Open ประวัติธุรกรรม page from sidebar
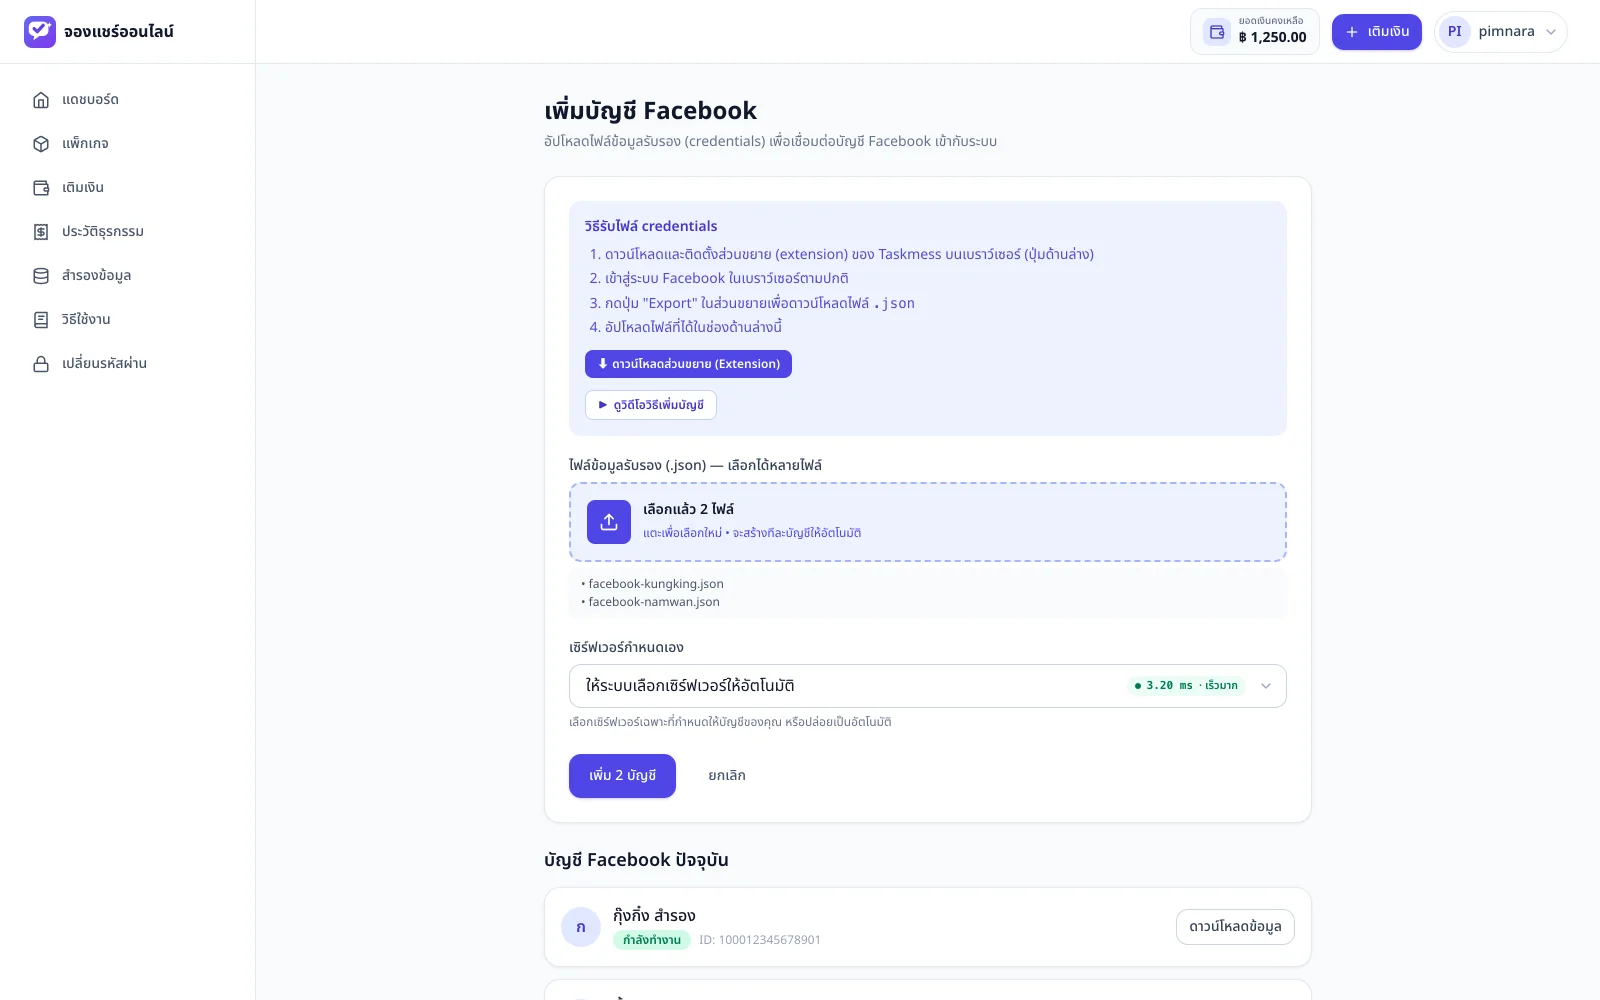Viewport: 1600px width, 1000px height. coord(128,232)
